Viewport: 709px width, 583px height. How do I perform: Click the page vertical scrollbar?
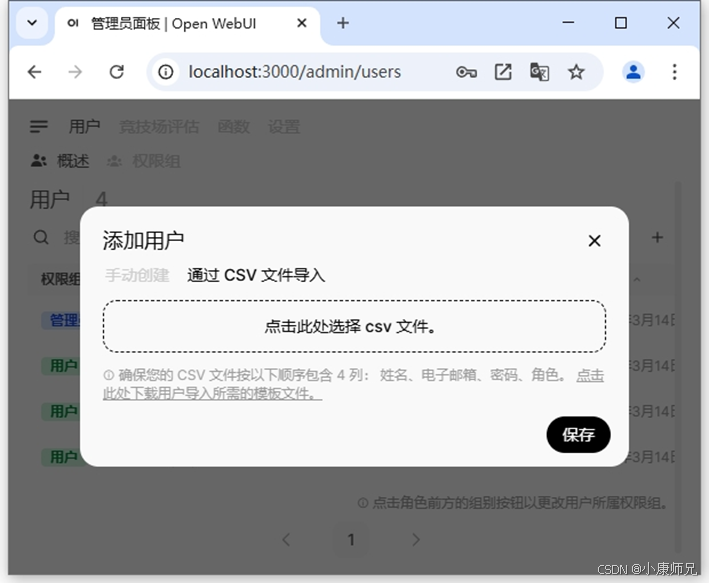(x=677, y=366)
